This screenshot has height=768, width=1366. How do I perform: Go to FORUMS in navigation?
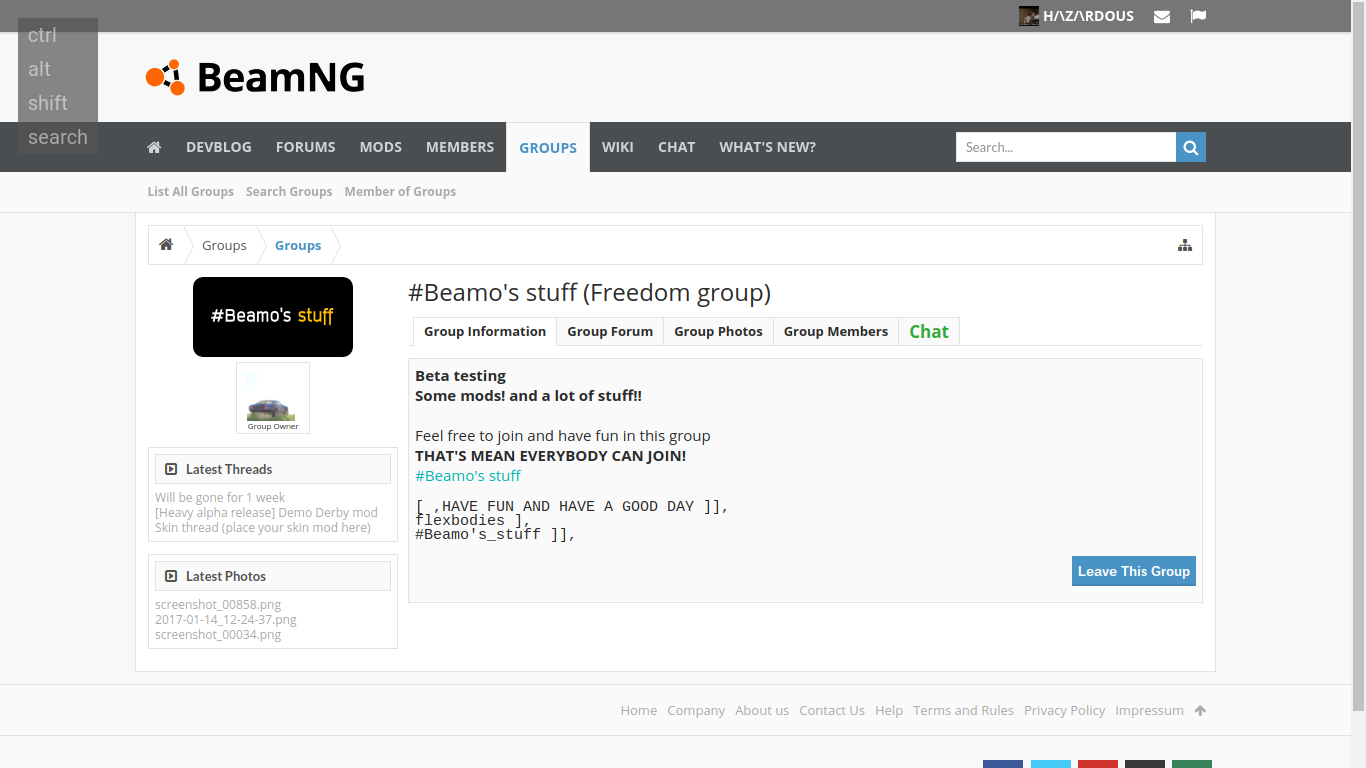[306, 147]
